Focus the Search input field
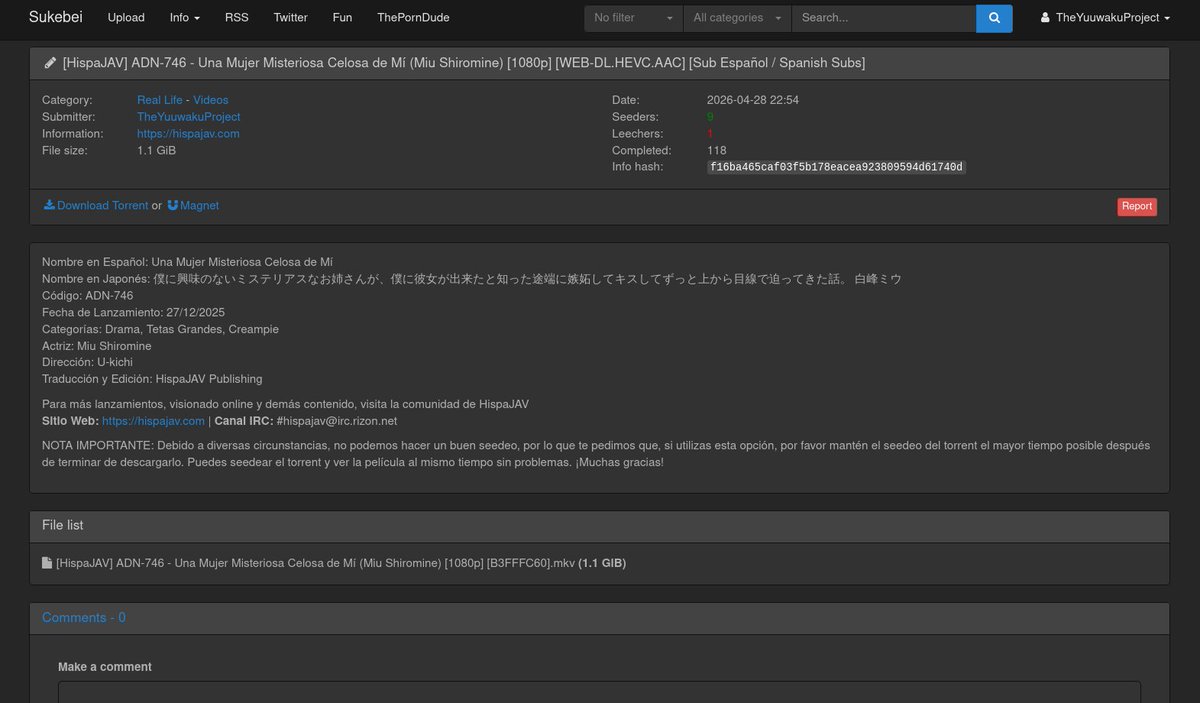This screenshot has width=1200, height=703. [884, 18]
